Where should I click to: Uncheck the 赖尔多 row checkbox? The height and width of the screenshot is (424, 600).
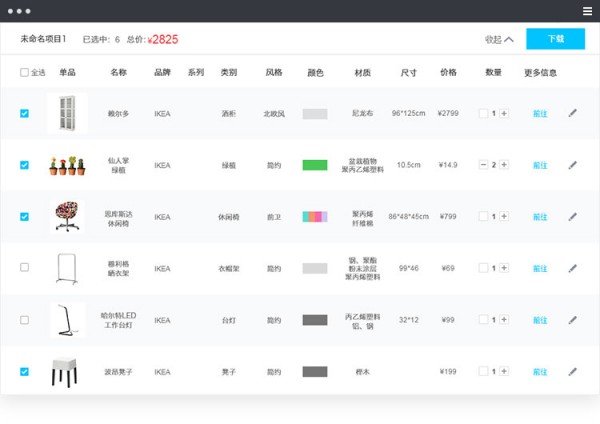(x=25, y=113)
